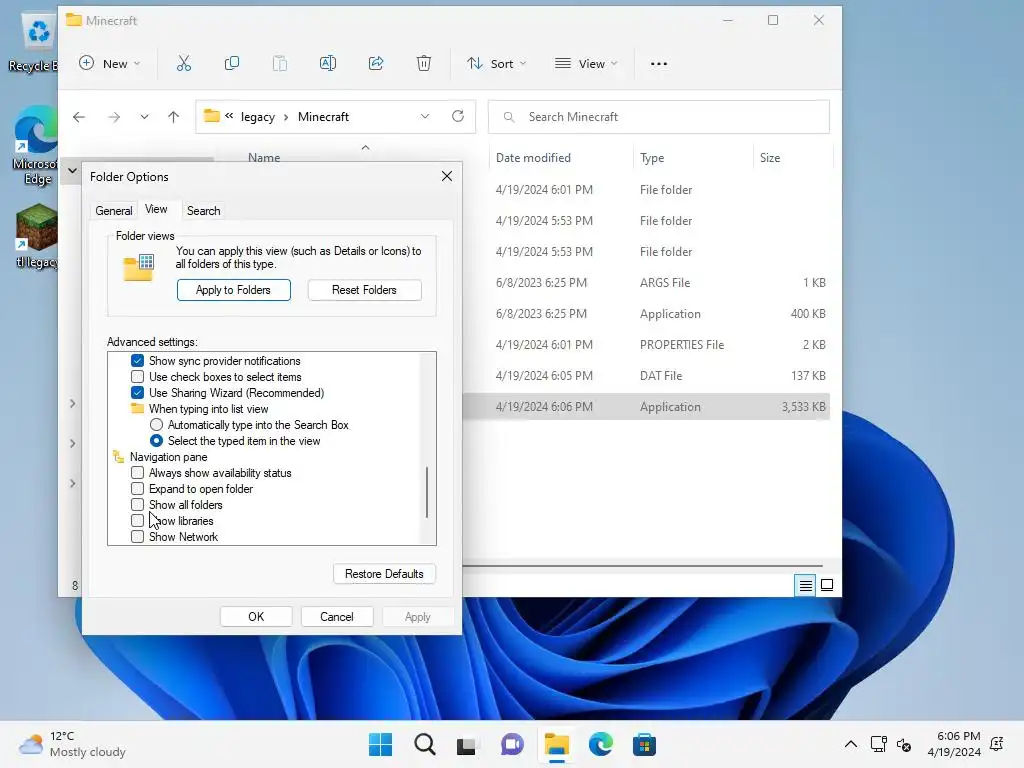Click the Rename icon in toolbar

click(x=328, y=63)
